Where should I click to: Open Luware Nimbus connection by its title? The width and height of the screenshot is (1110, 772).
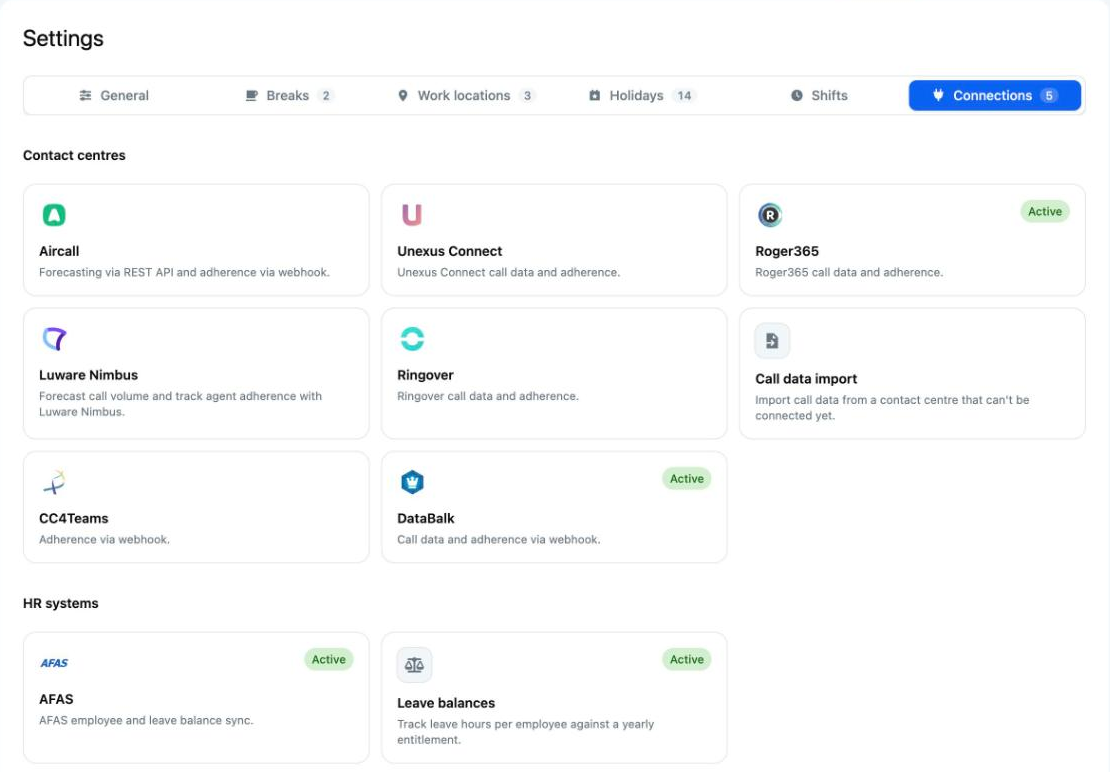pos(88,375)
